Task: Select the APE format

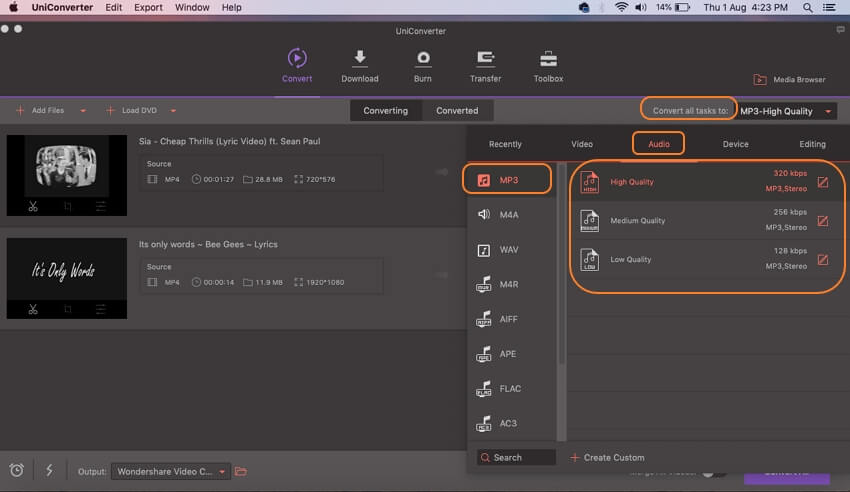Action: 510,354
